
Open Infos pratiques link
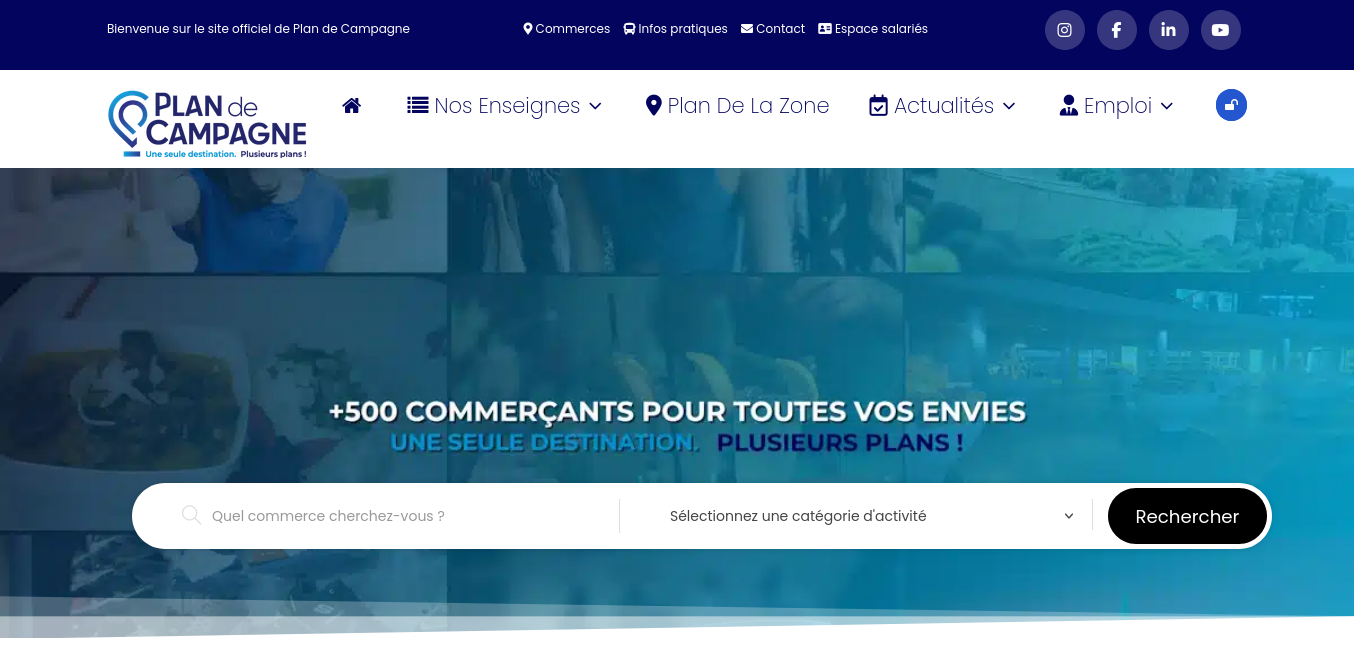[676, 29]
